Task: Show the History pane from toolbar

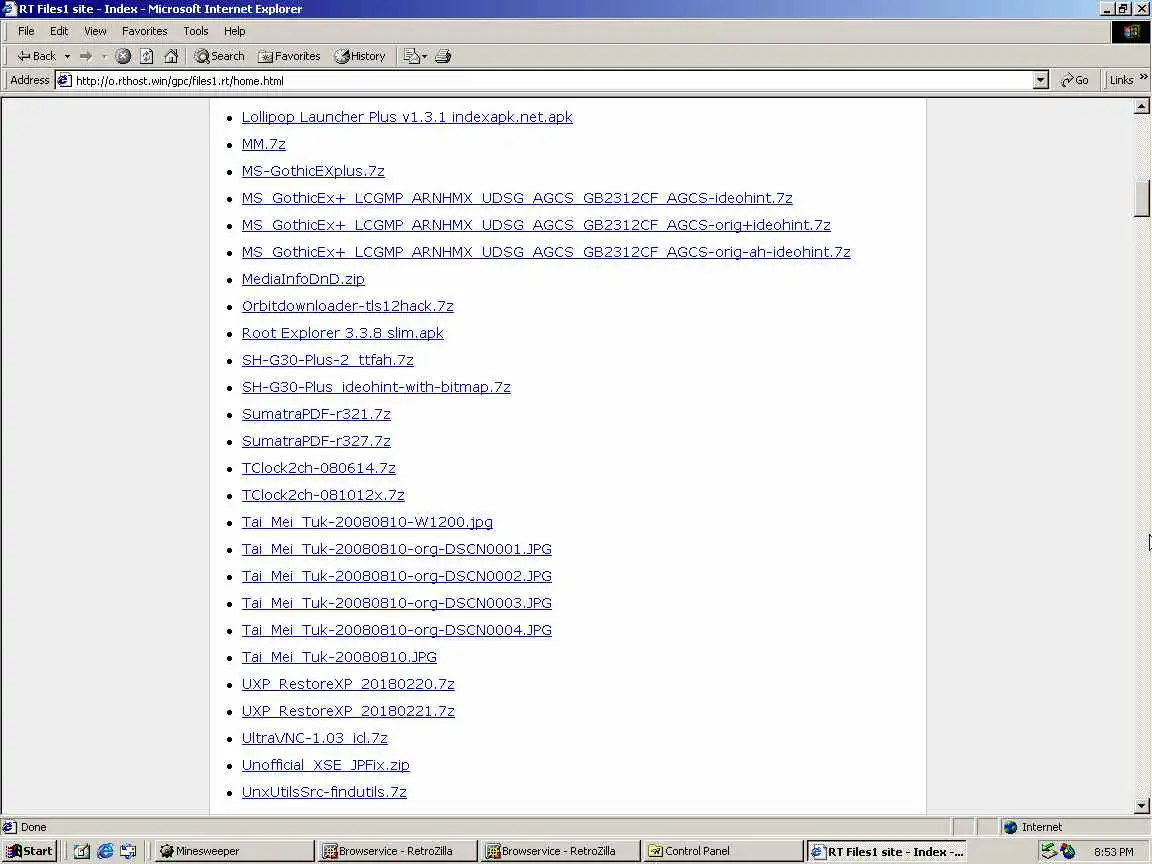Action: (359, 56)
